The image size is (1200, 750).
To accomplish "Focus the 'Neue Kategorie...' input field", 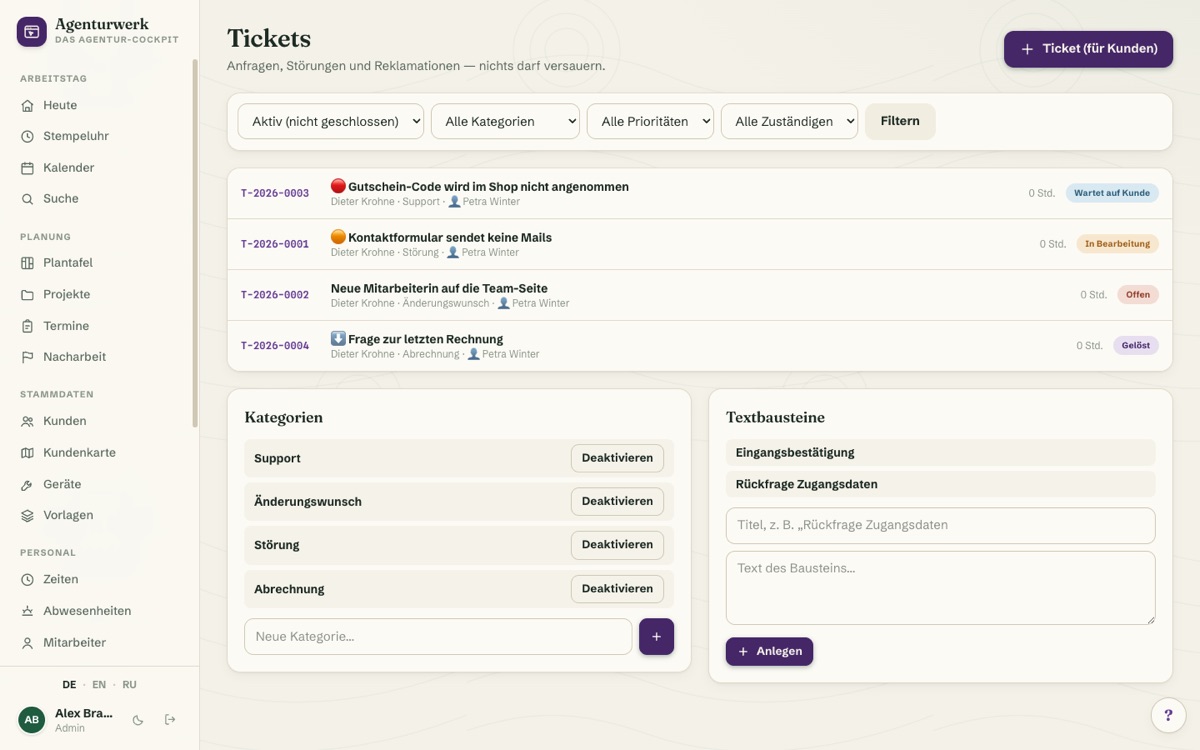I will [x=438, y=637].
